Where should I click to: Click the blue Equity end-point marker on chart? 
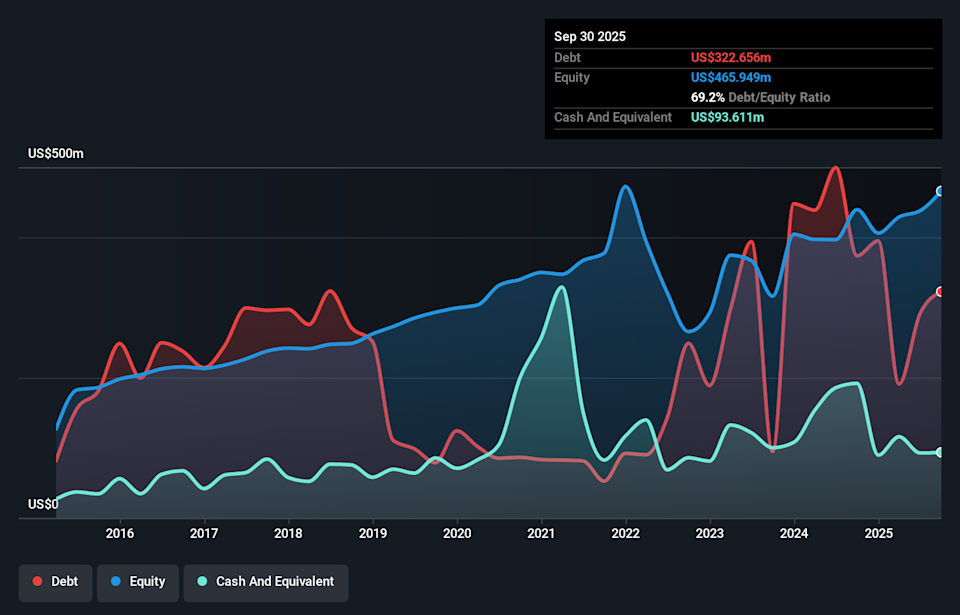pos(940,191)
